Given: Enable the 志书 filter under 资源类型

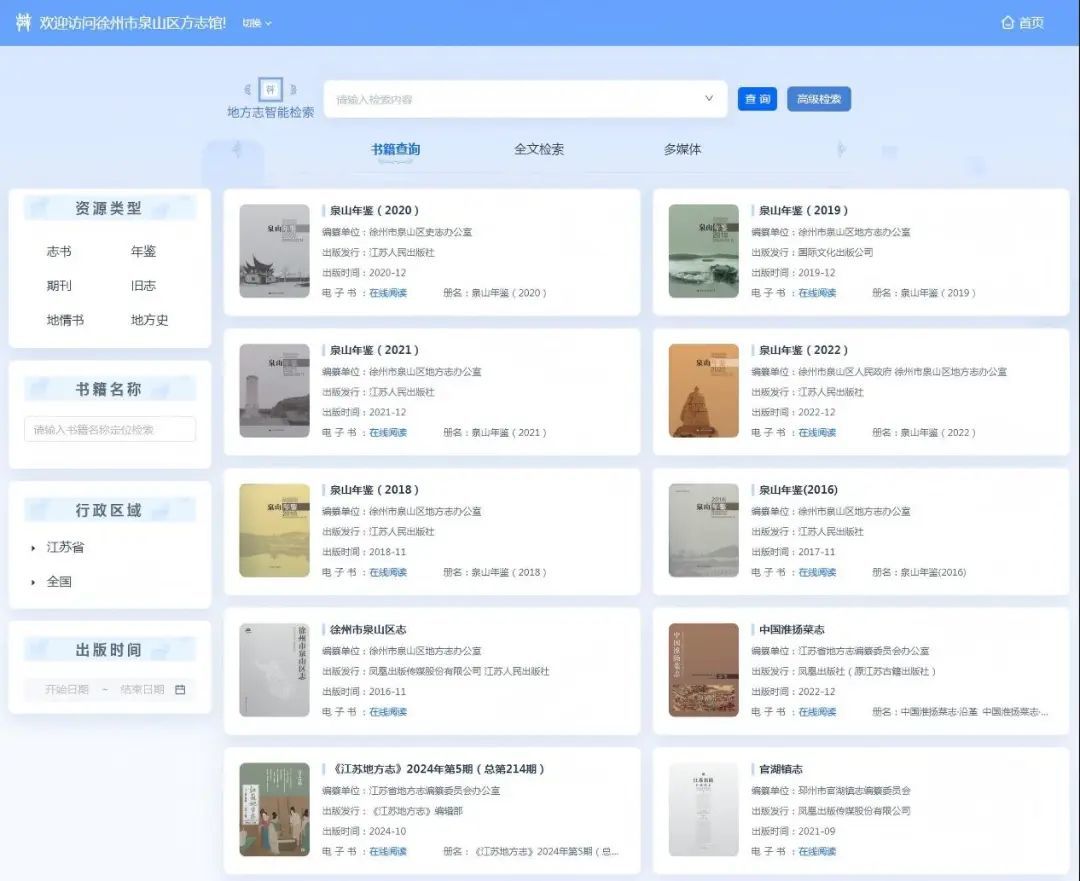Looking at the screenshot, I should coord(59,251).
